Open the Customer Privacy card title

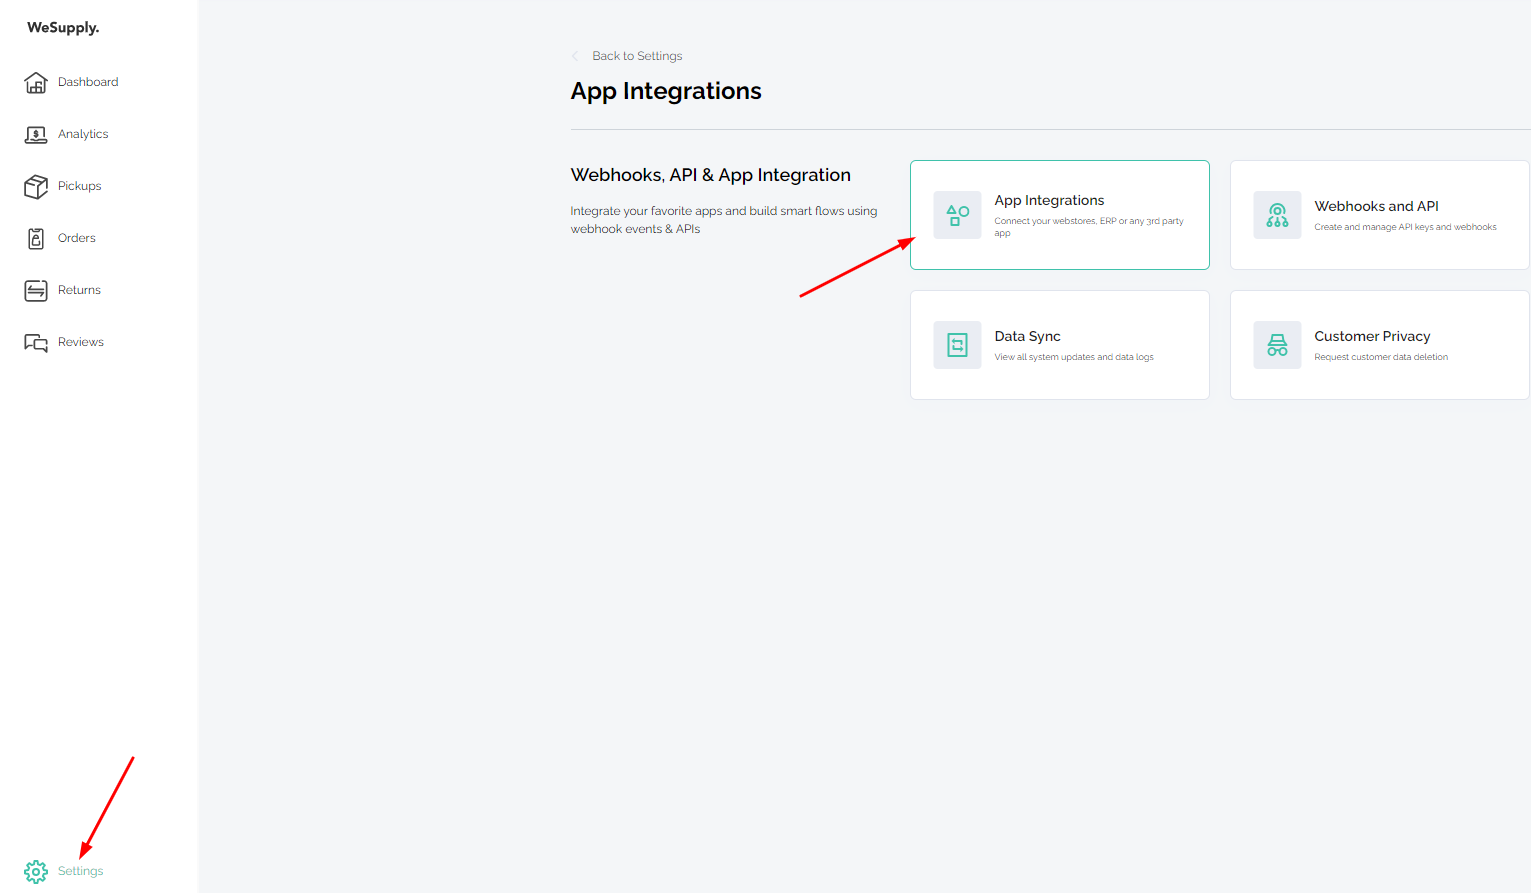[1372, 336]
